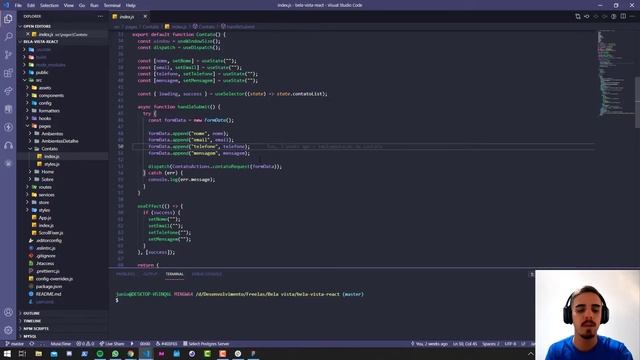Viewport: 640px width, 360px height.
Task: Open the Windows Start menu
Action: click(7, 354)
